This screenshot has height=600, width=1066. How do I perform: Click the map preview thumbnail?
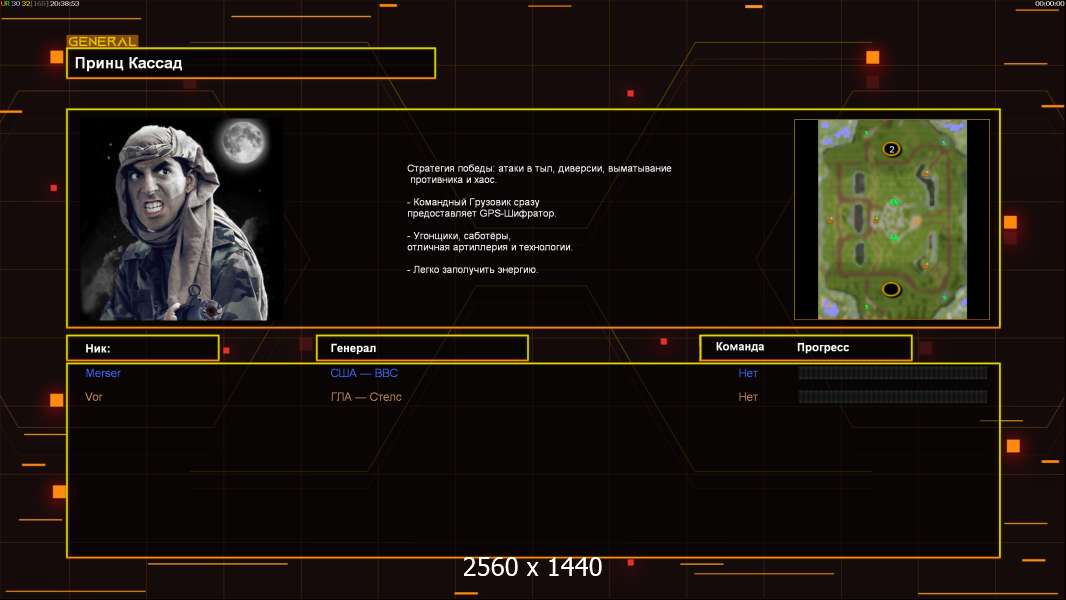[892, 219]
